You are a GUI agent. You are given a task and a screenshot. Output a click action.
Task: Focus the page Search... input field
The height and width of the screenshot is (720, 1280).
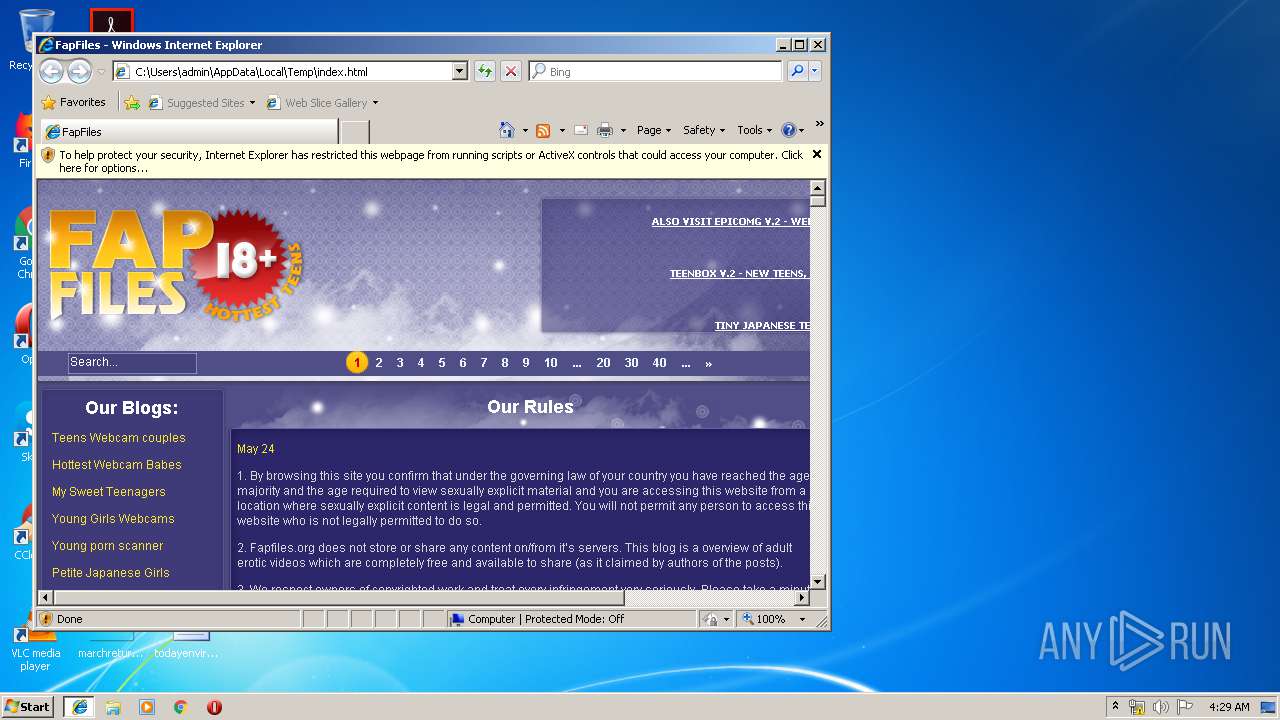click(x=132, y=363)
